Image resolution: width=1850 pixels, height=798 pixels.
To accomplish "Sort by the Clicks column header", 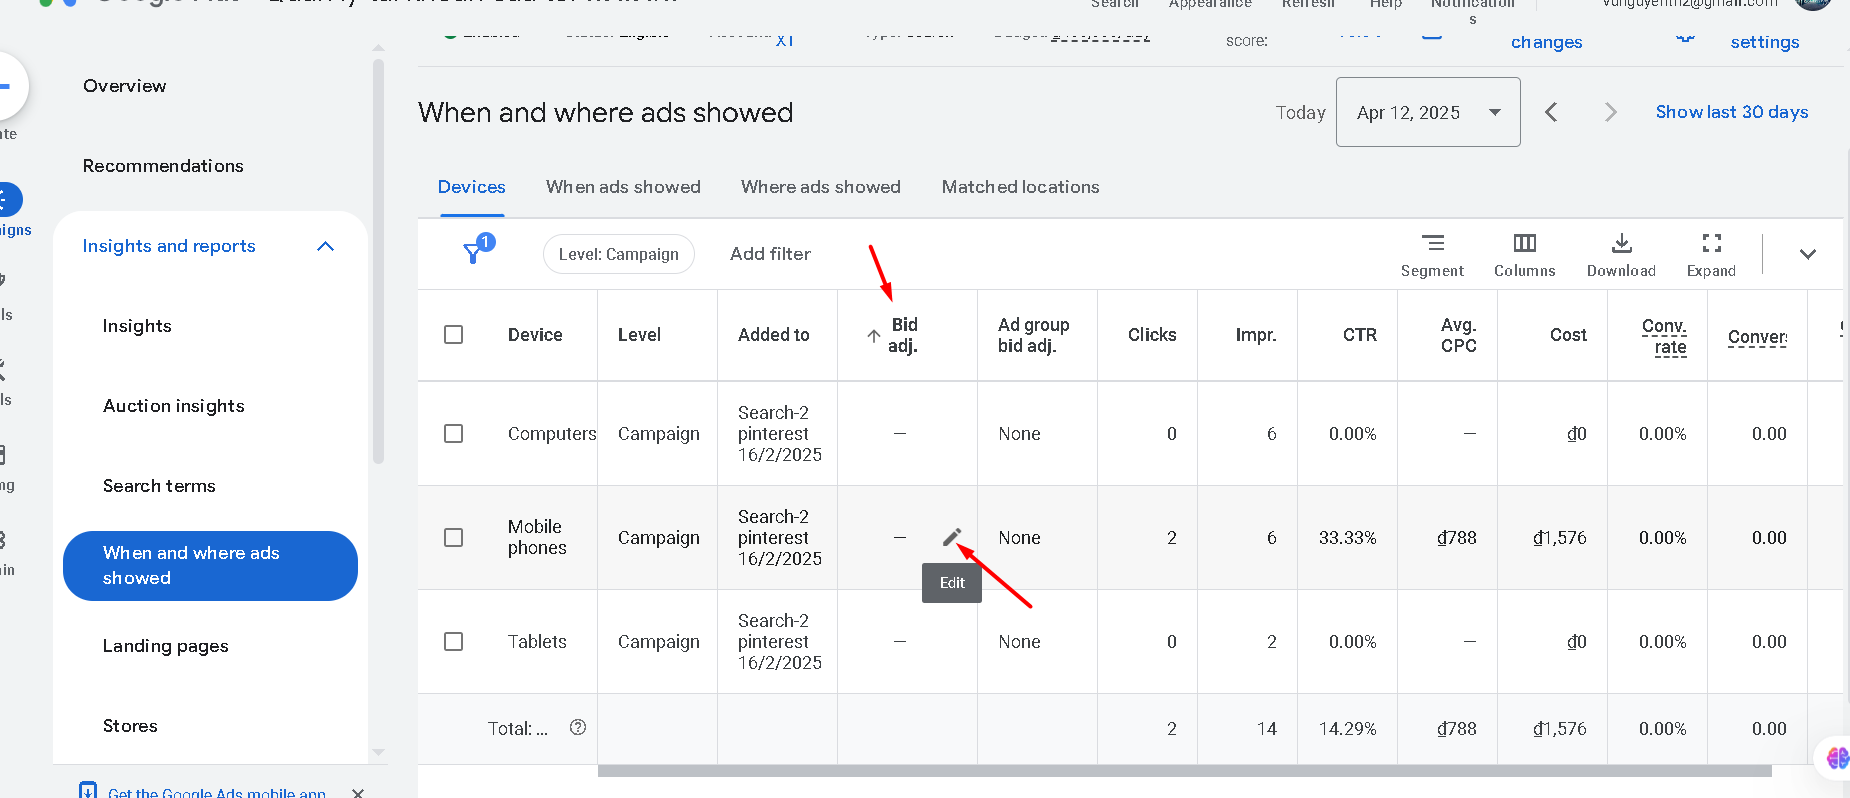I will pyautogui.click(x=1152, y=335).
